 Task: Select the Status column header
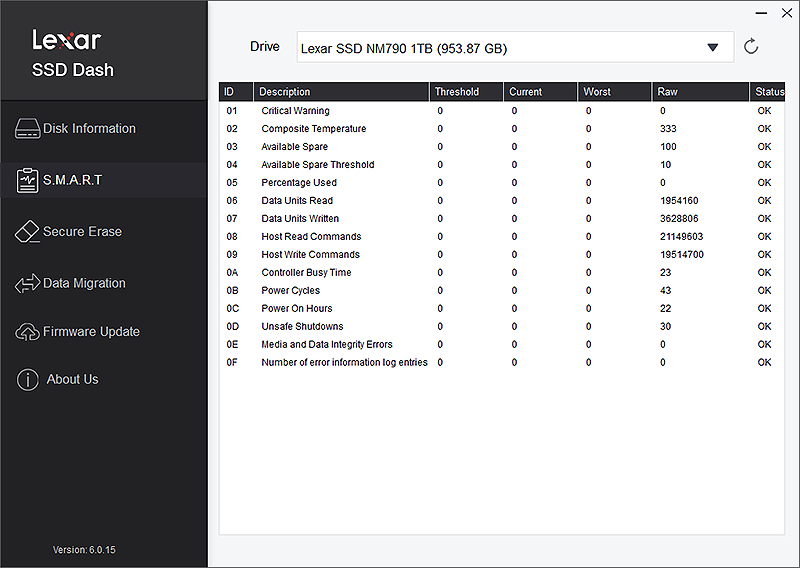[x=769, y=92]
